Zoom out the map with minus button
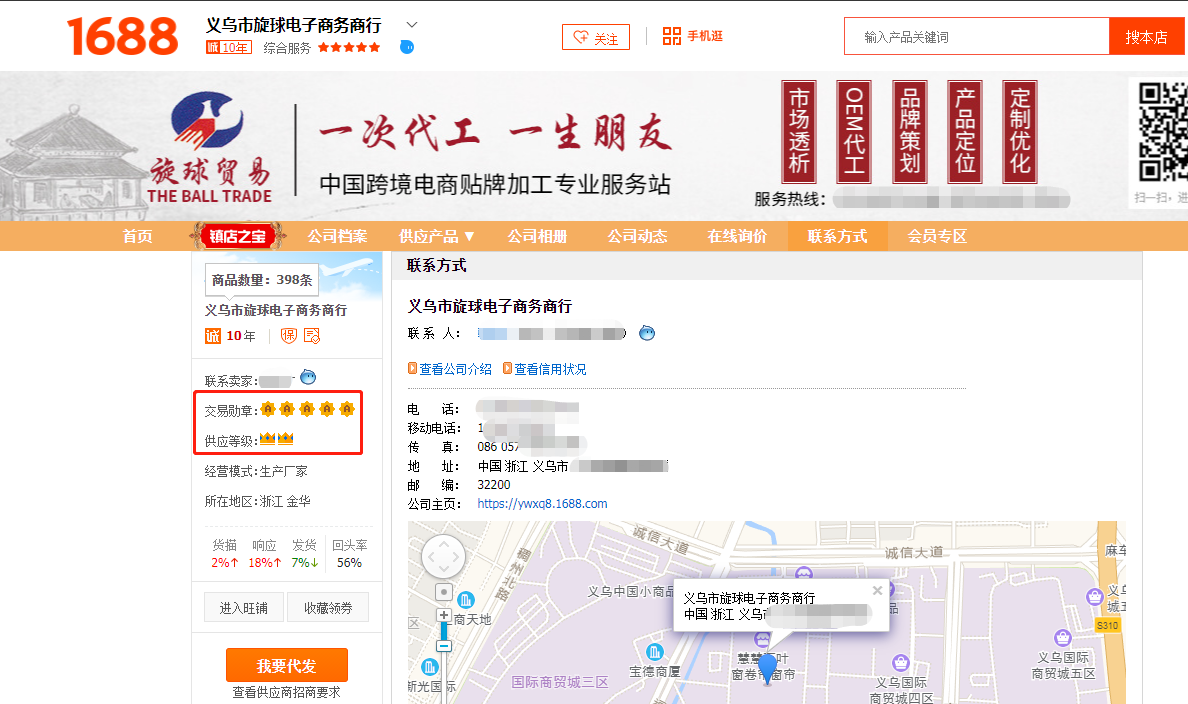 [x=444, y=646]
